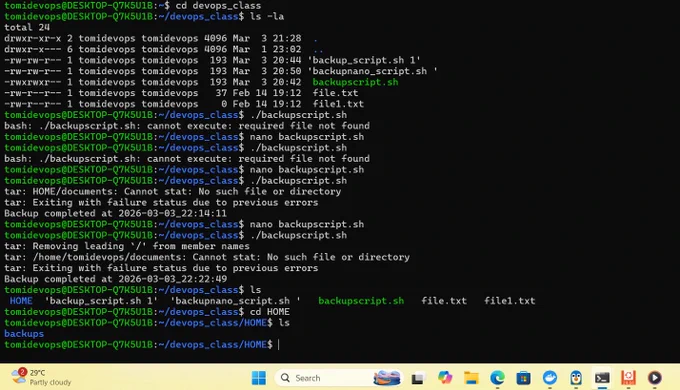Open Microsoft Store from the taskbar
Screen dimensions: 680x390
pos(523,378)
